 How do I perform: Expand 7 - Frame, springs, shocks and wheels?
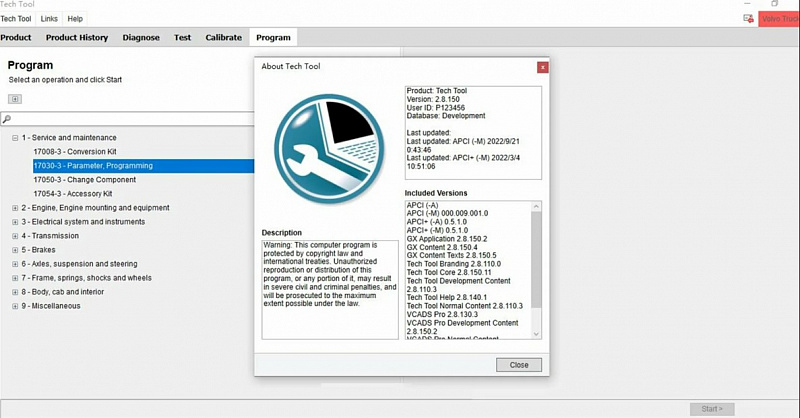click(15, 278)
